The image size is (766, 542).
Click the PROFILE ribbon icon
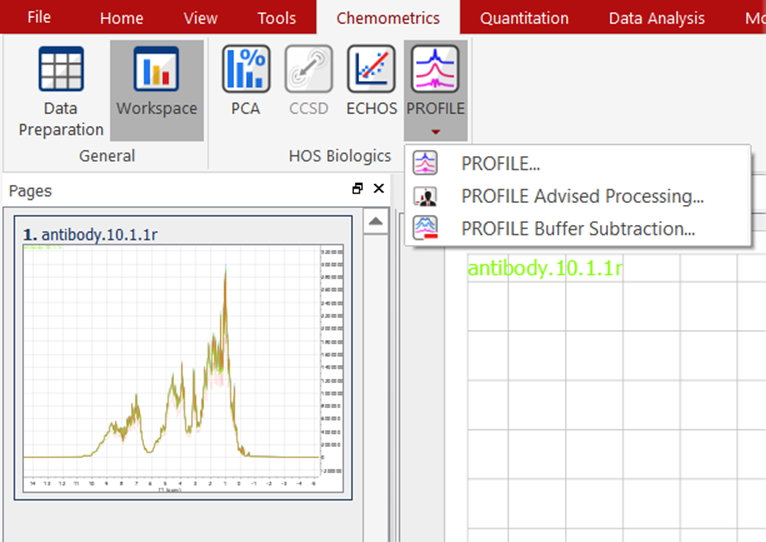435,72
